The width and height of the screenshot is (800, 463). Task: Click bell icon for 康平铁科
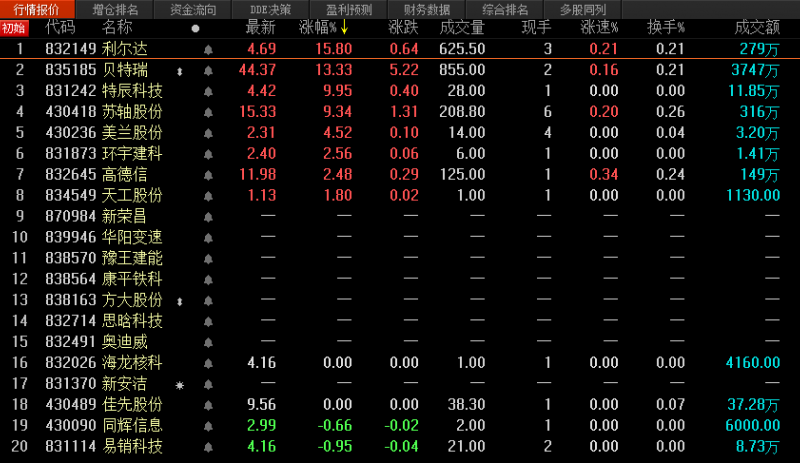[208, 280]
